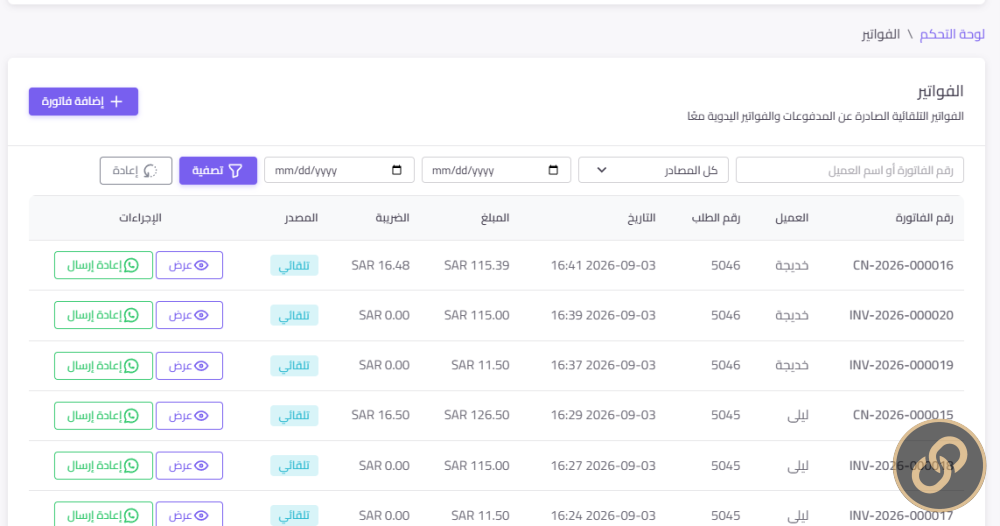Screen dimensions: 1000x526
Task: View invoice INV-2026-000020
Action: tap(189, 315)
